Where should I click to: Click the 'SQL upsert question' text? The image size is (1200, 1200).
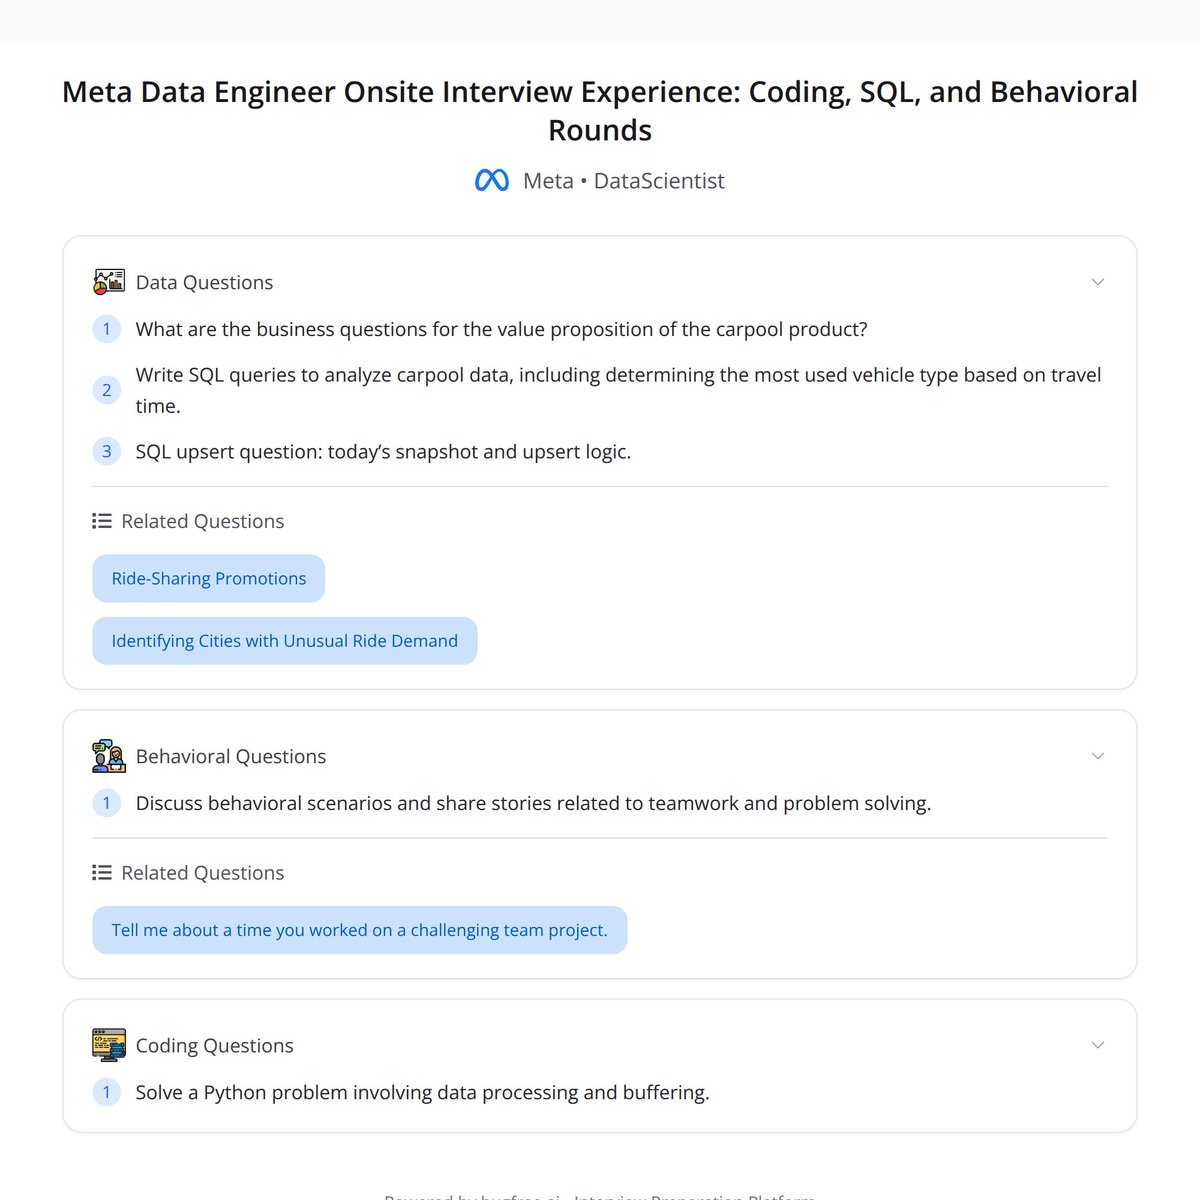pos(384,451)
